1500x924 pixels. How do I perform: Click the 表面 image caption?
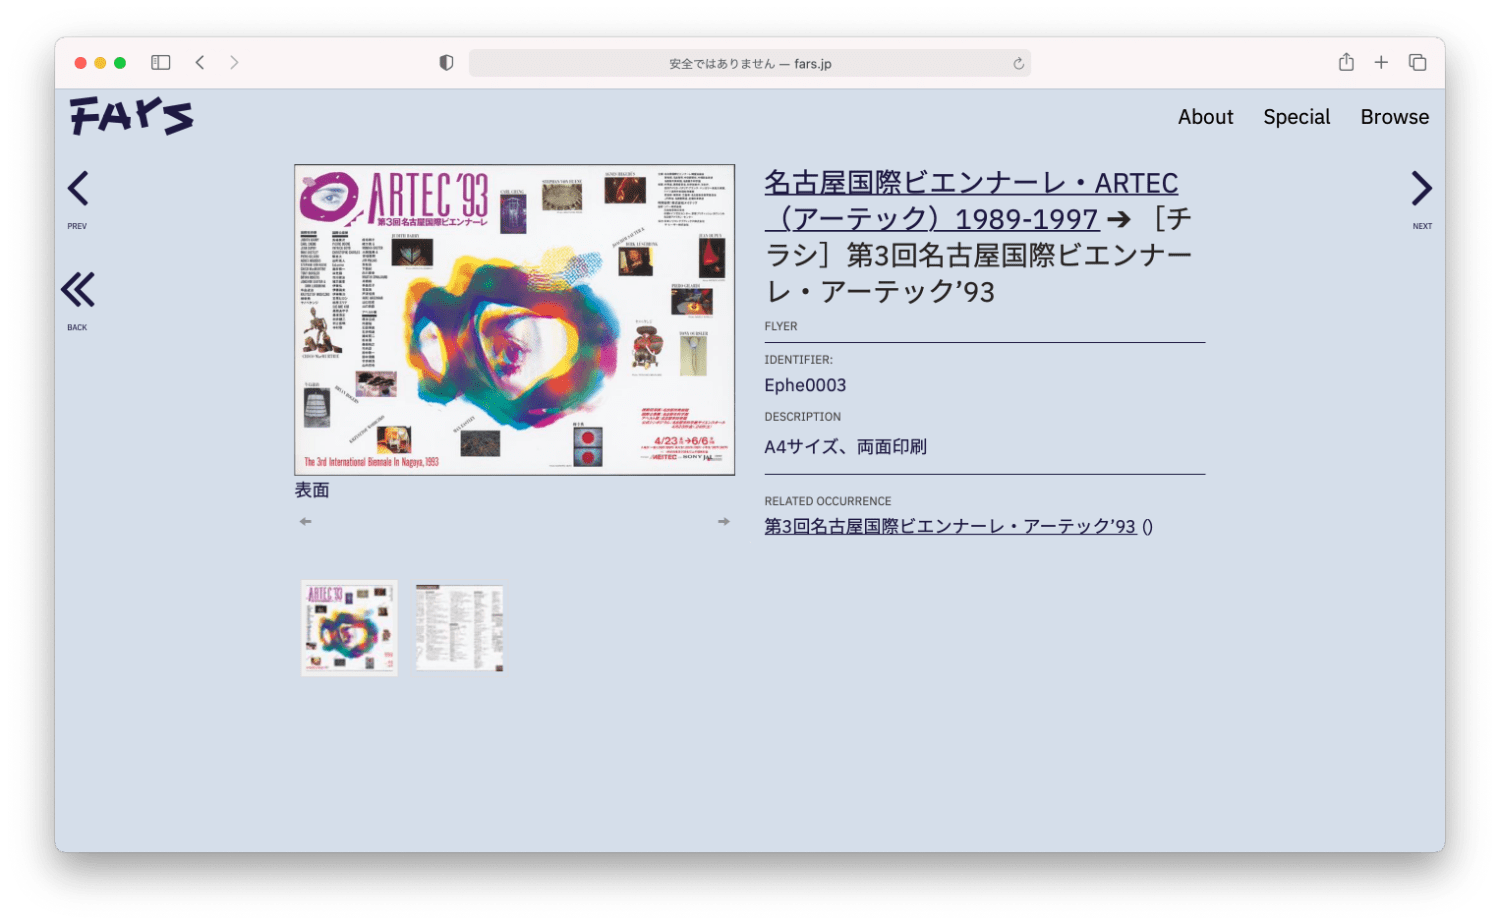[312, 490]
